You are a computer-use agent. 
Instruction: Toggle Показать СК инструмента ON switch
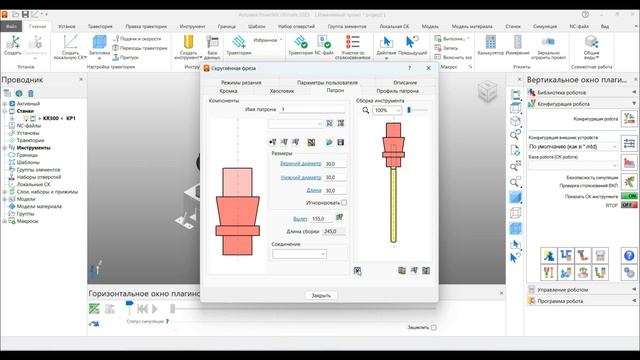[629, 196]
